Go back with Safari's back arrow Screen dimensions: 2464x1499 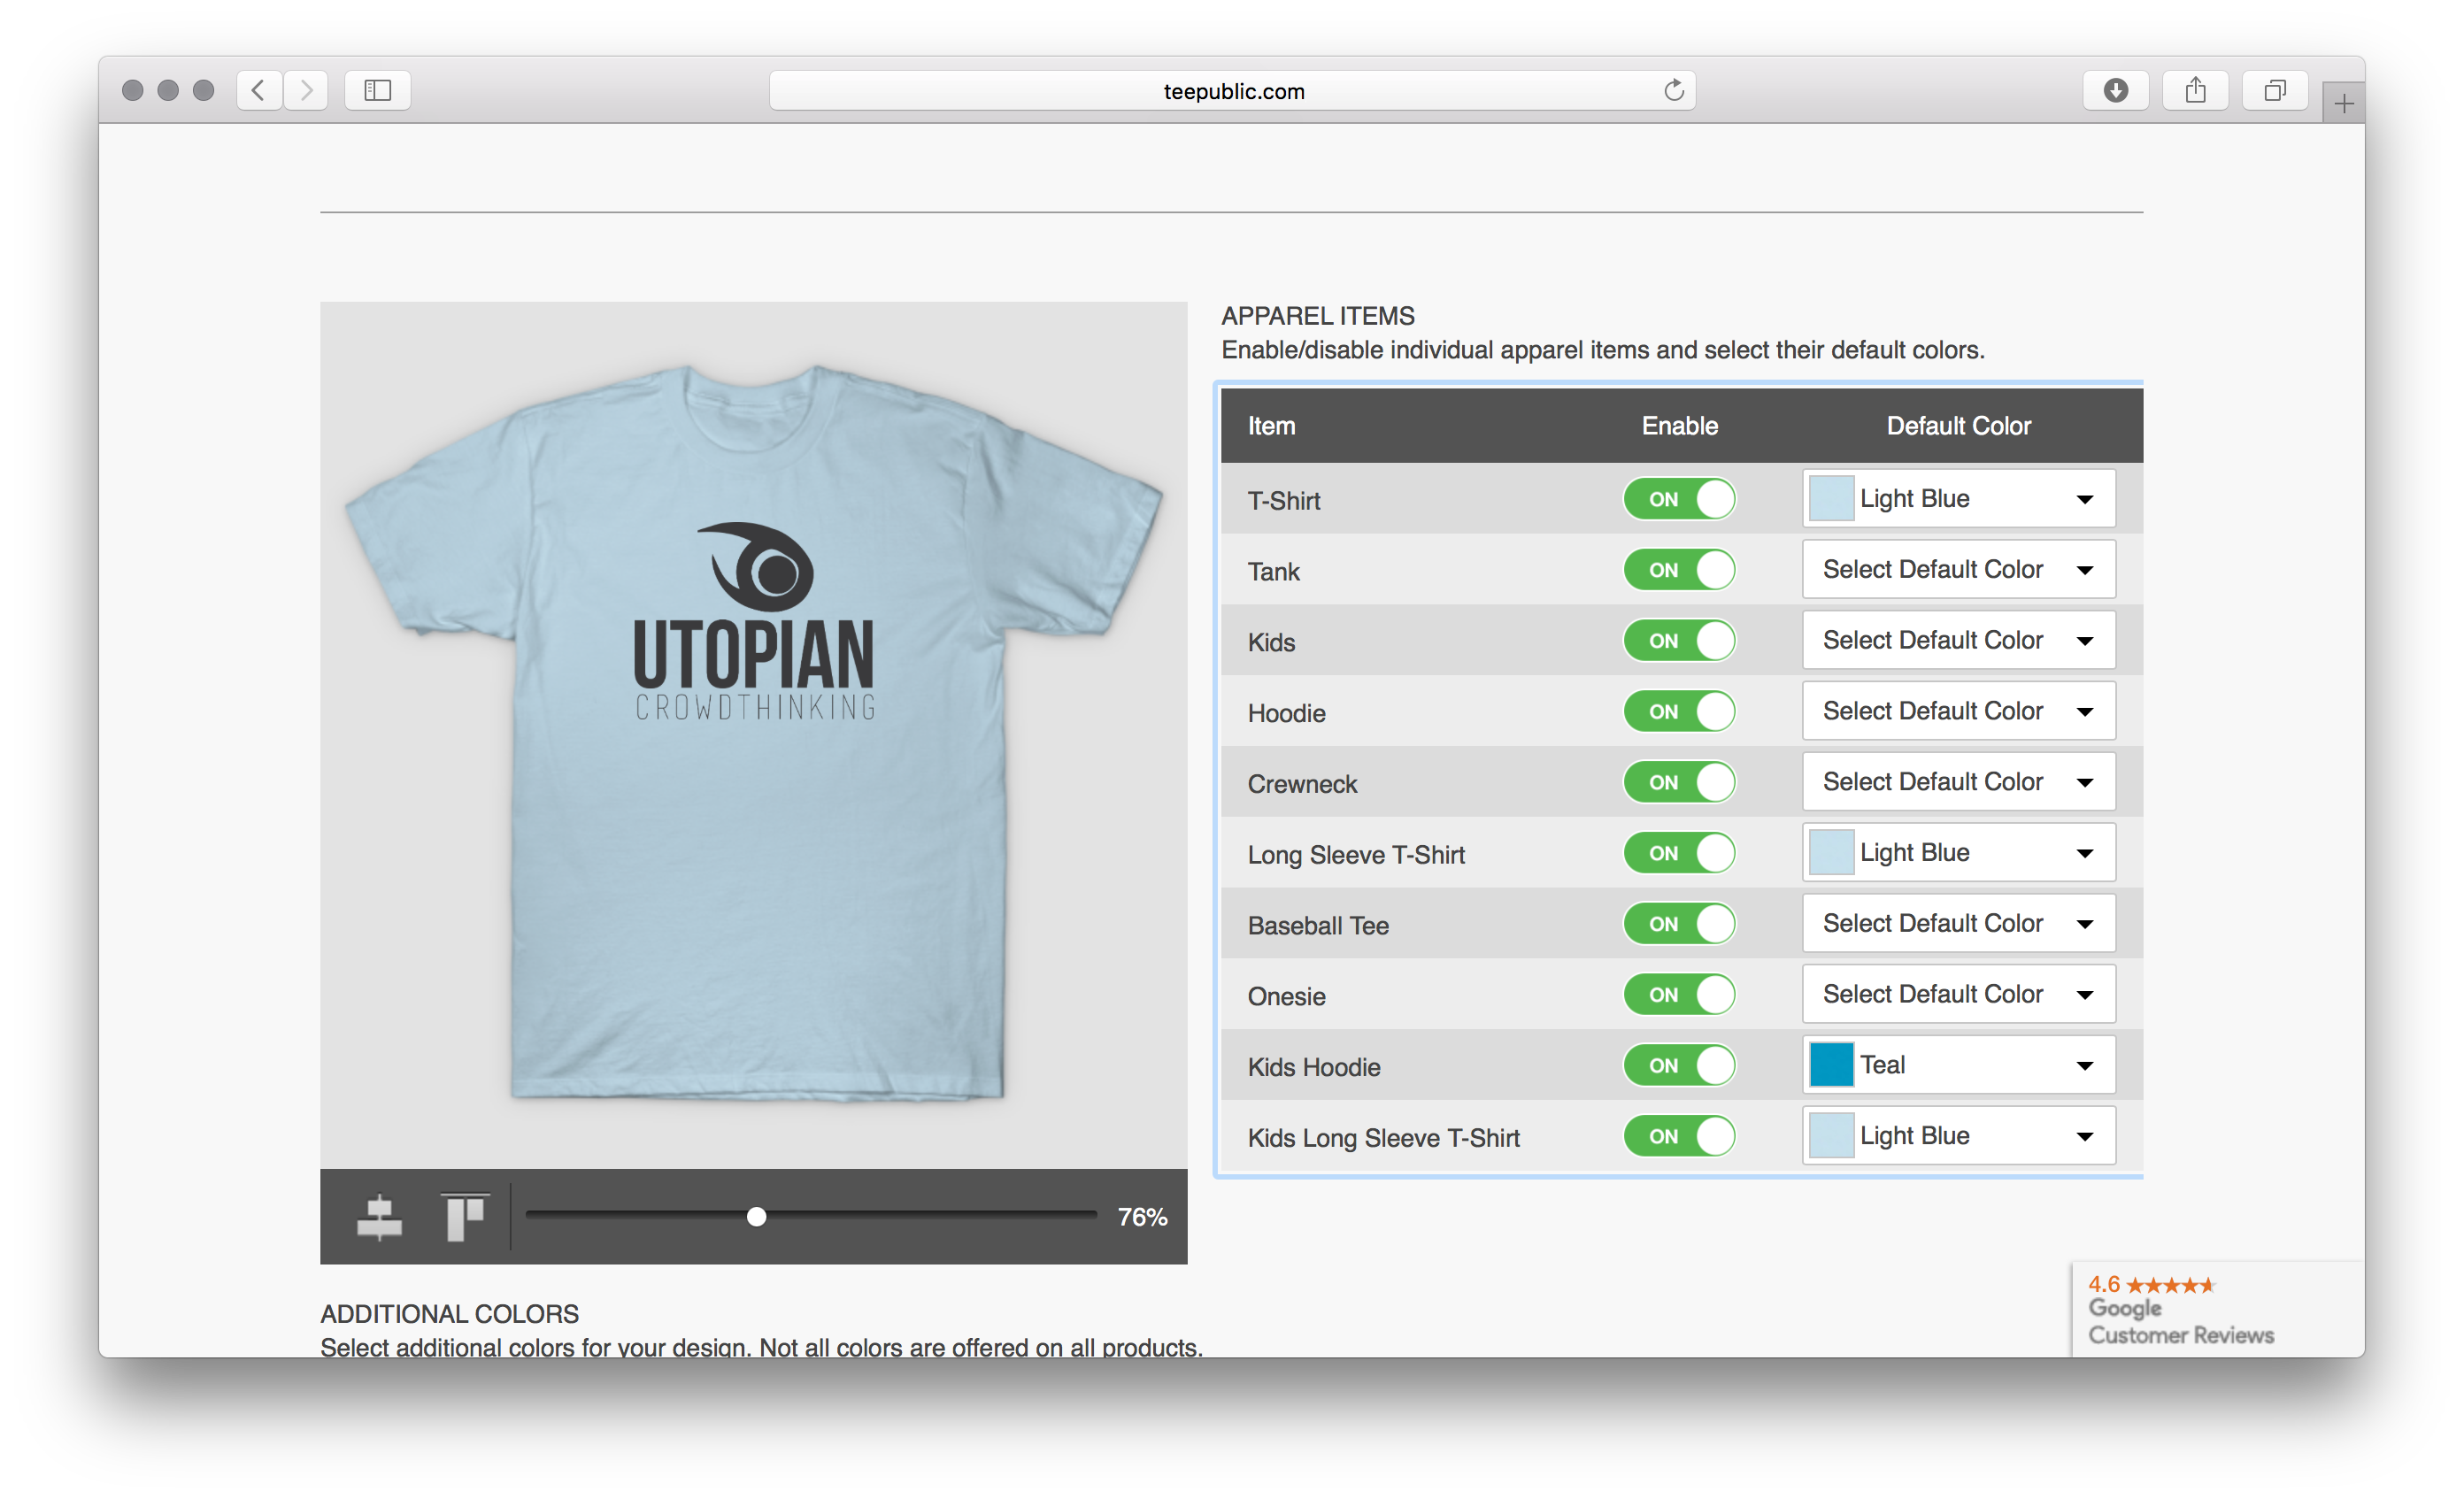[259, 90]
